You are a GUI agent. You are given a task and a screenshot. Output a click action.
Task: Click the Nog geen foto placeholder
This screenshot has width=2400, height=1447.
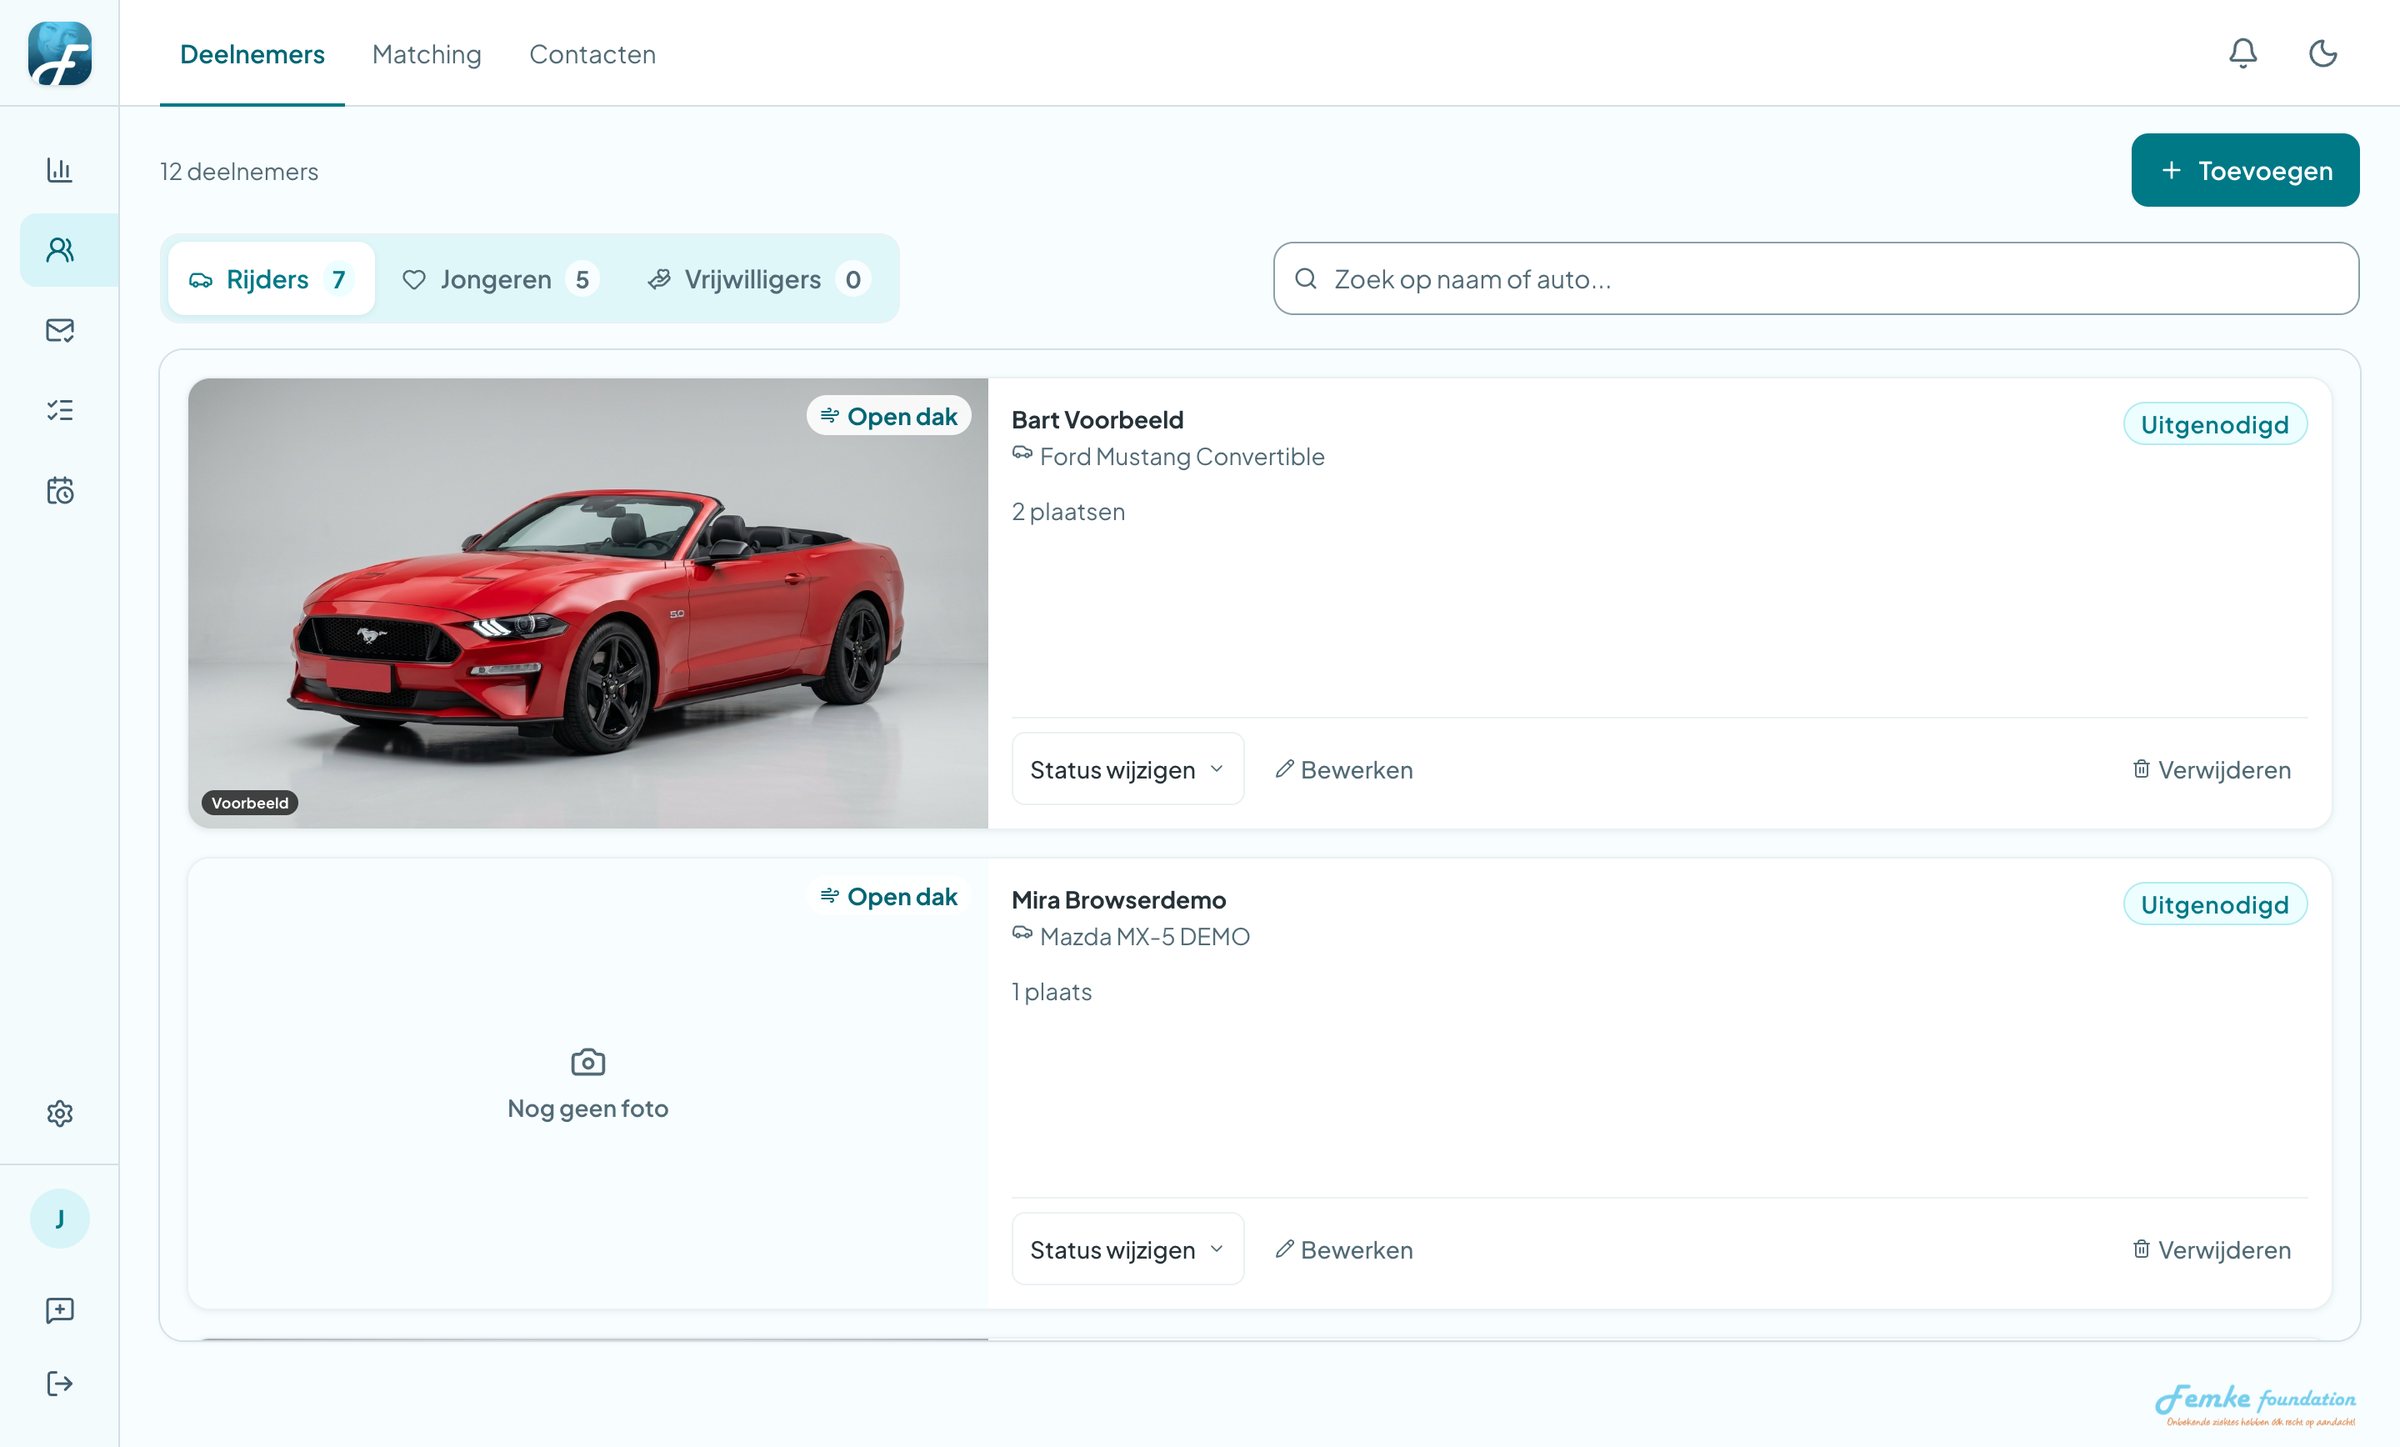pos(588,1083)
